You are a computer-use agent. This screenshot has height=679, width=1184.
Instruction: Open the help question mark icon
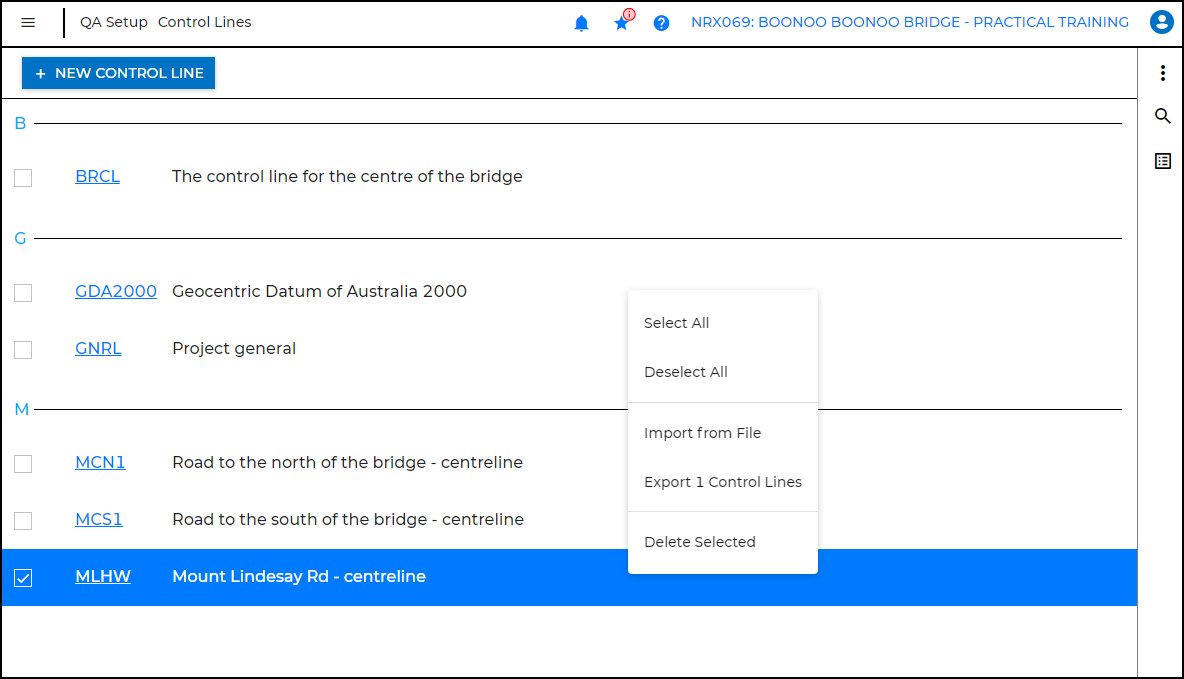pyautogui.click(x=661, y=23)
